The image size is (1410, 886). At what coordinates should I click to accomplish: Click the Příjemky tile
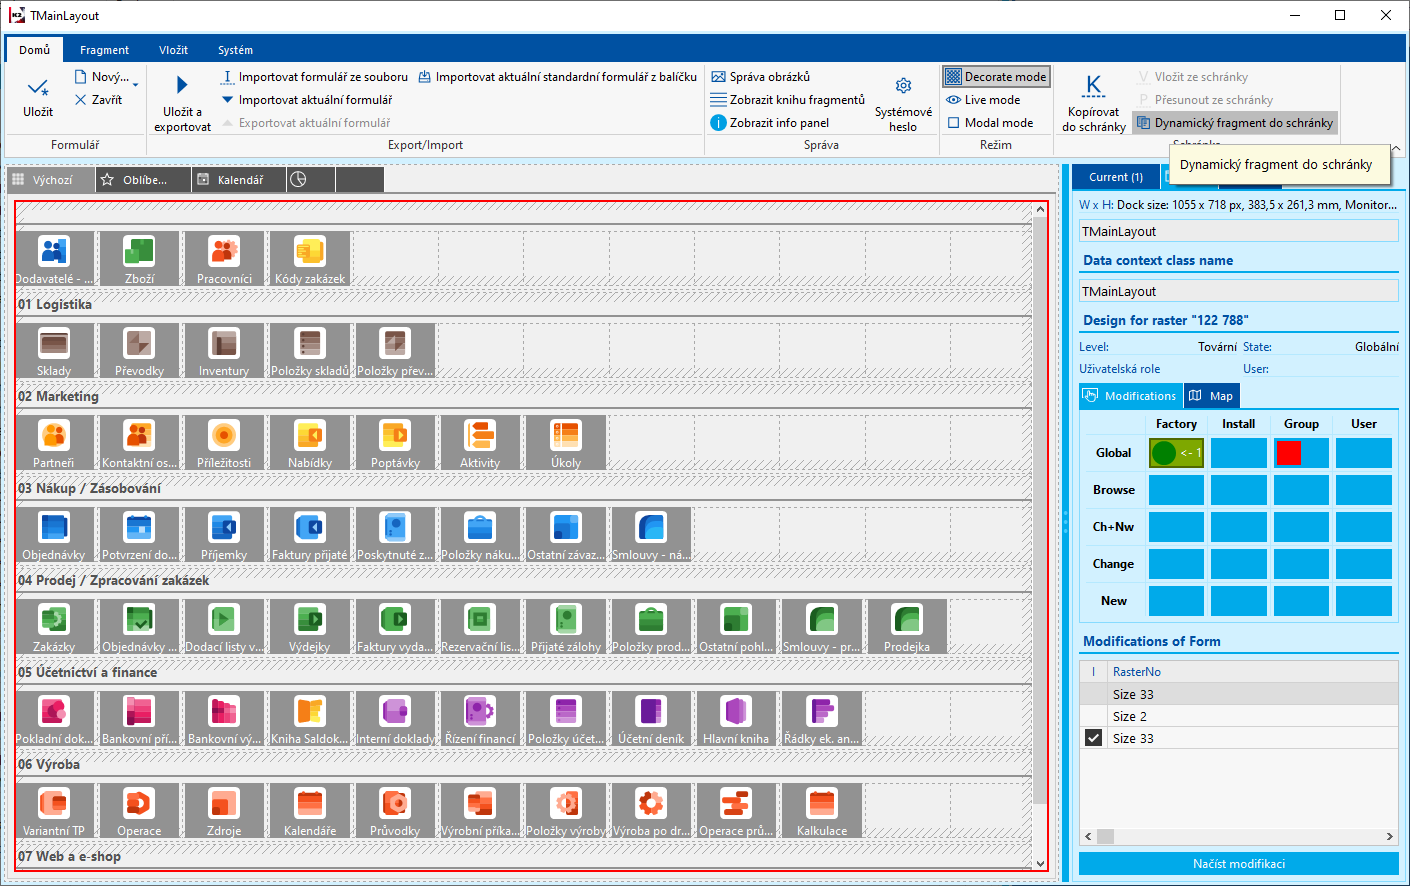[x=224, y=535]
